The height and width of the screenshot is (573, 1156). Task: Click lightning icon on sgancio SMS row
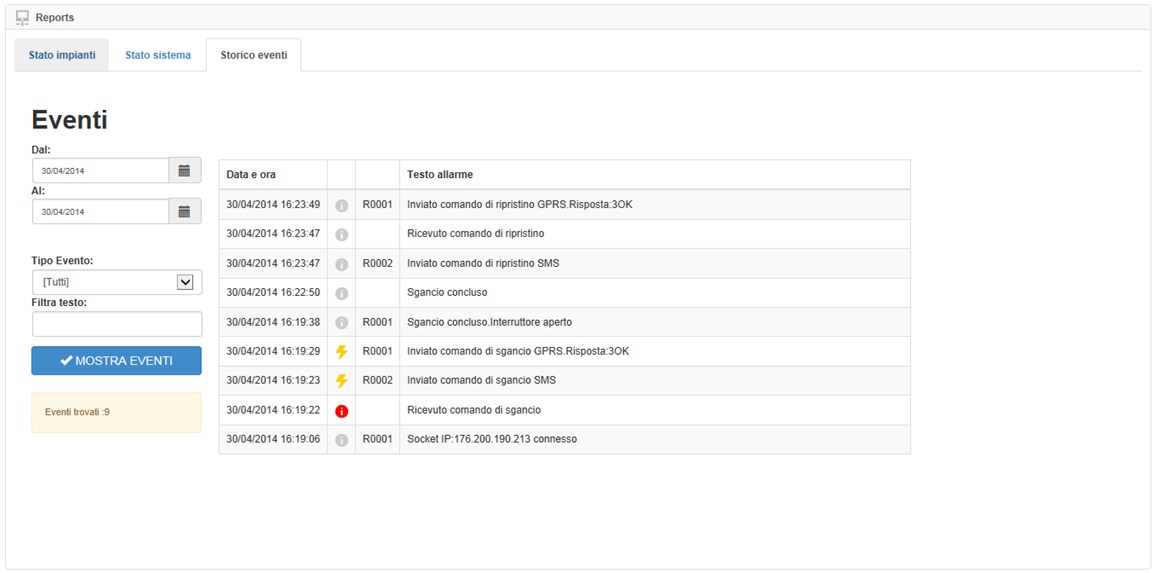point(341,381)
